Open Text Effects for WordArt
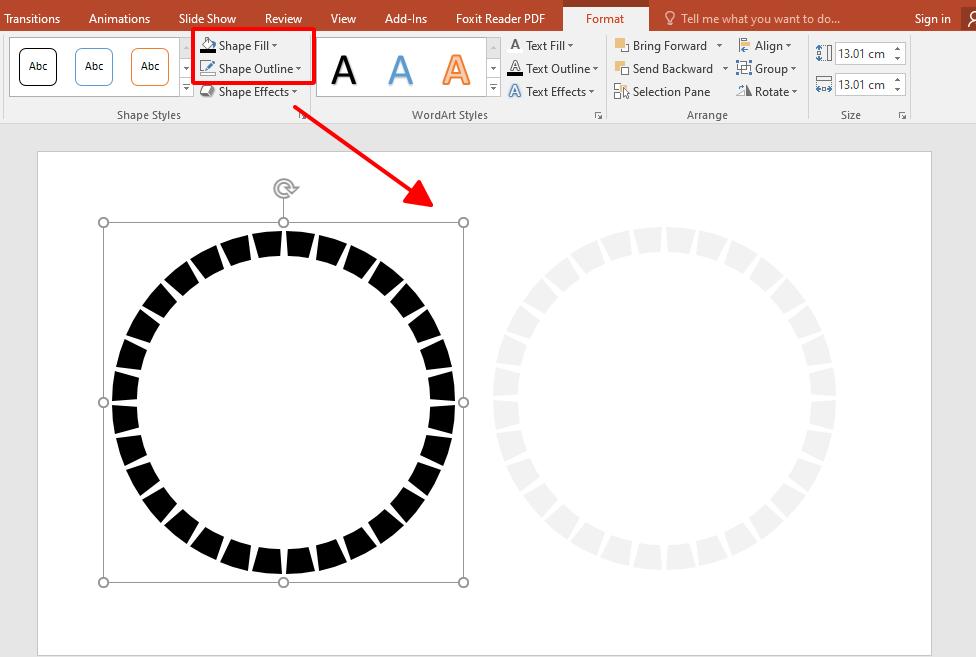Image resolution: width=976 pixels, height=657 pixels. (x=550, y=91)
